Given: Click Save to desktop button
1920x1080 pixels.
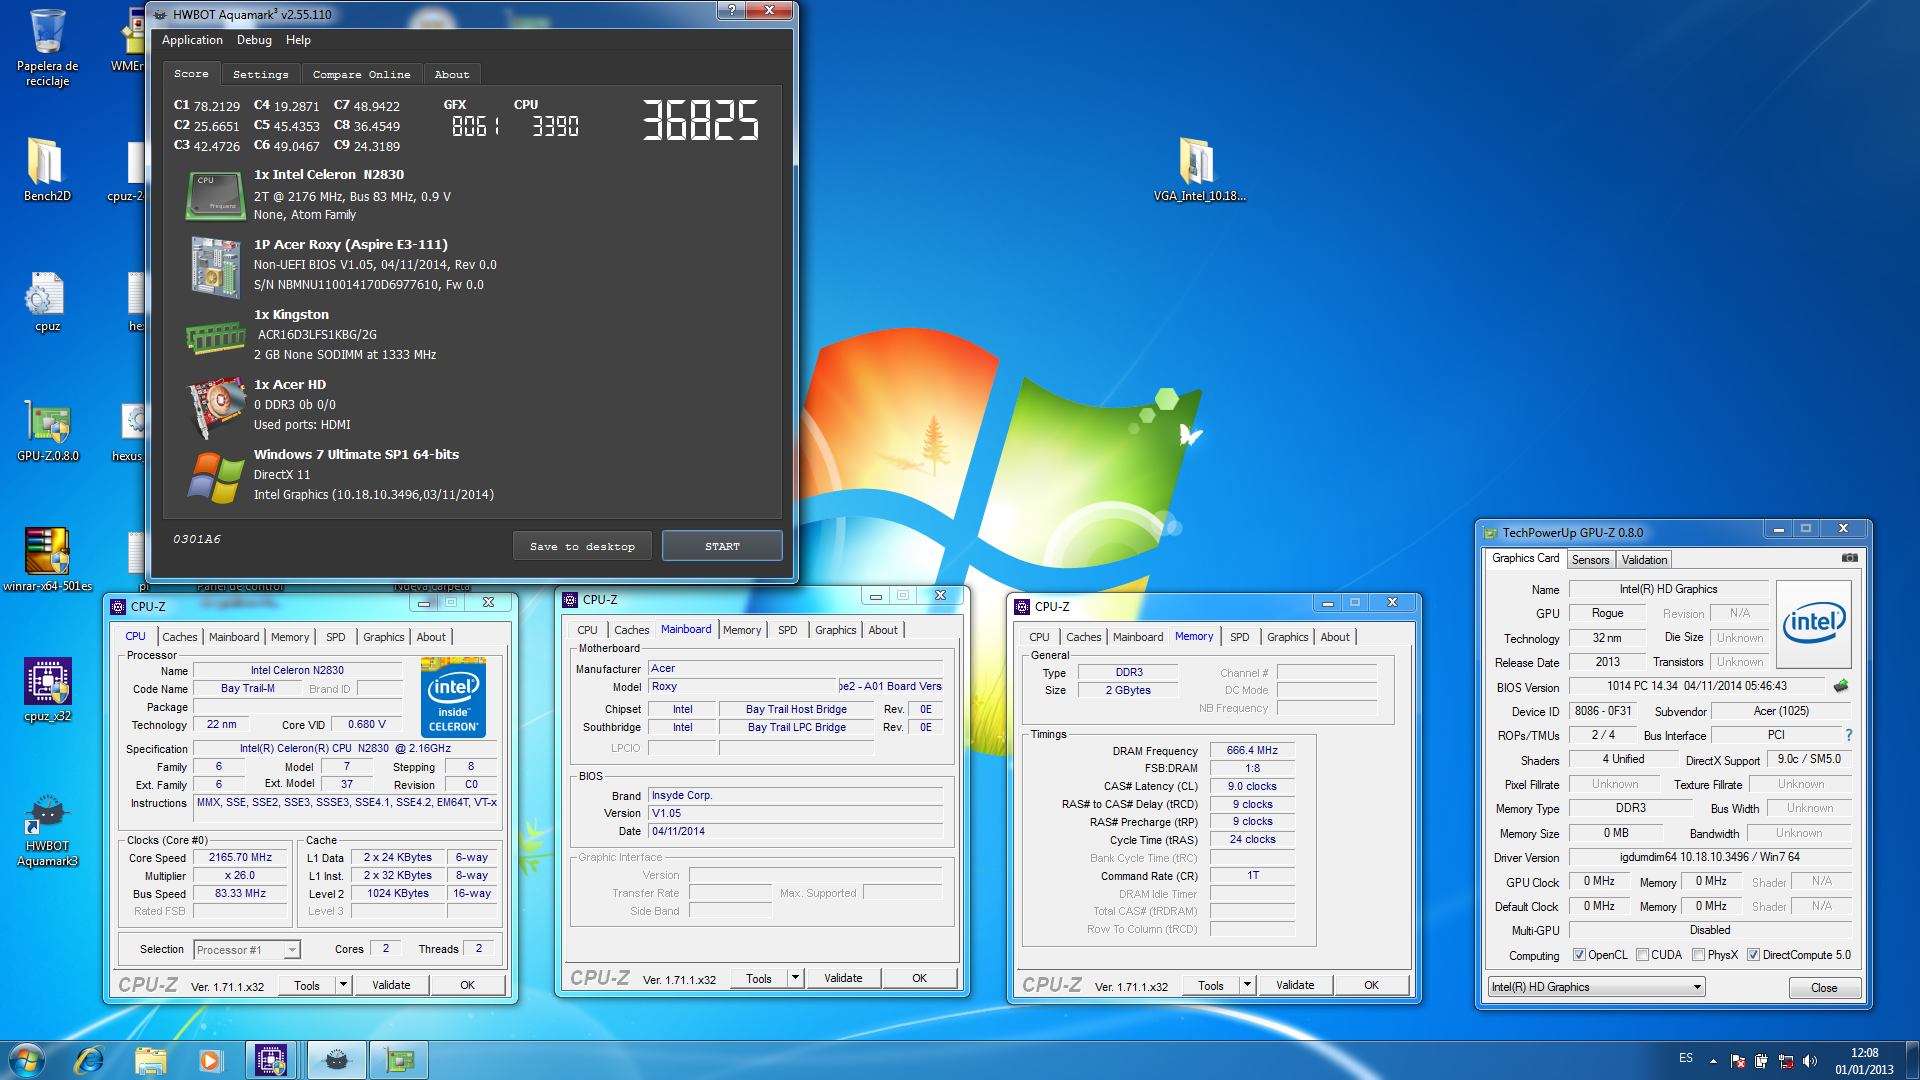Looking at the screenshot, I should point(582,546).
